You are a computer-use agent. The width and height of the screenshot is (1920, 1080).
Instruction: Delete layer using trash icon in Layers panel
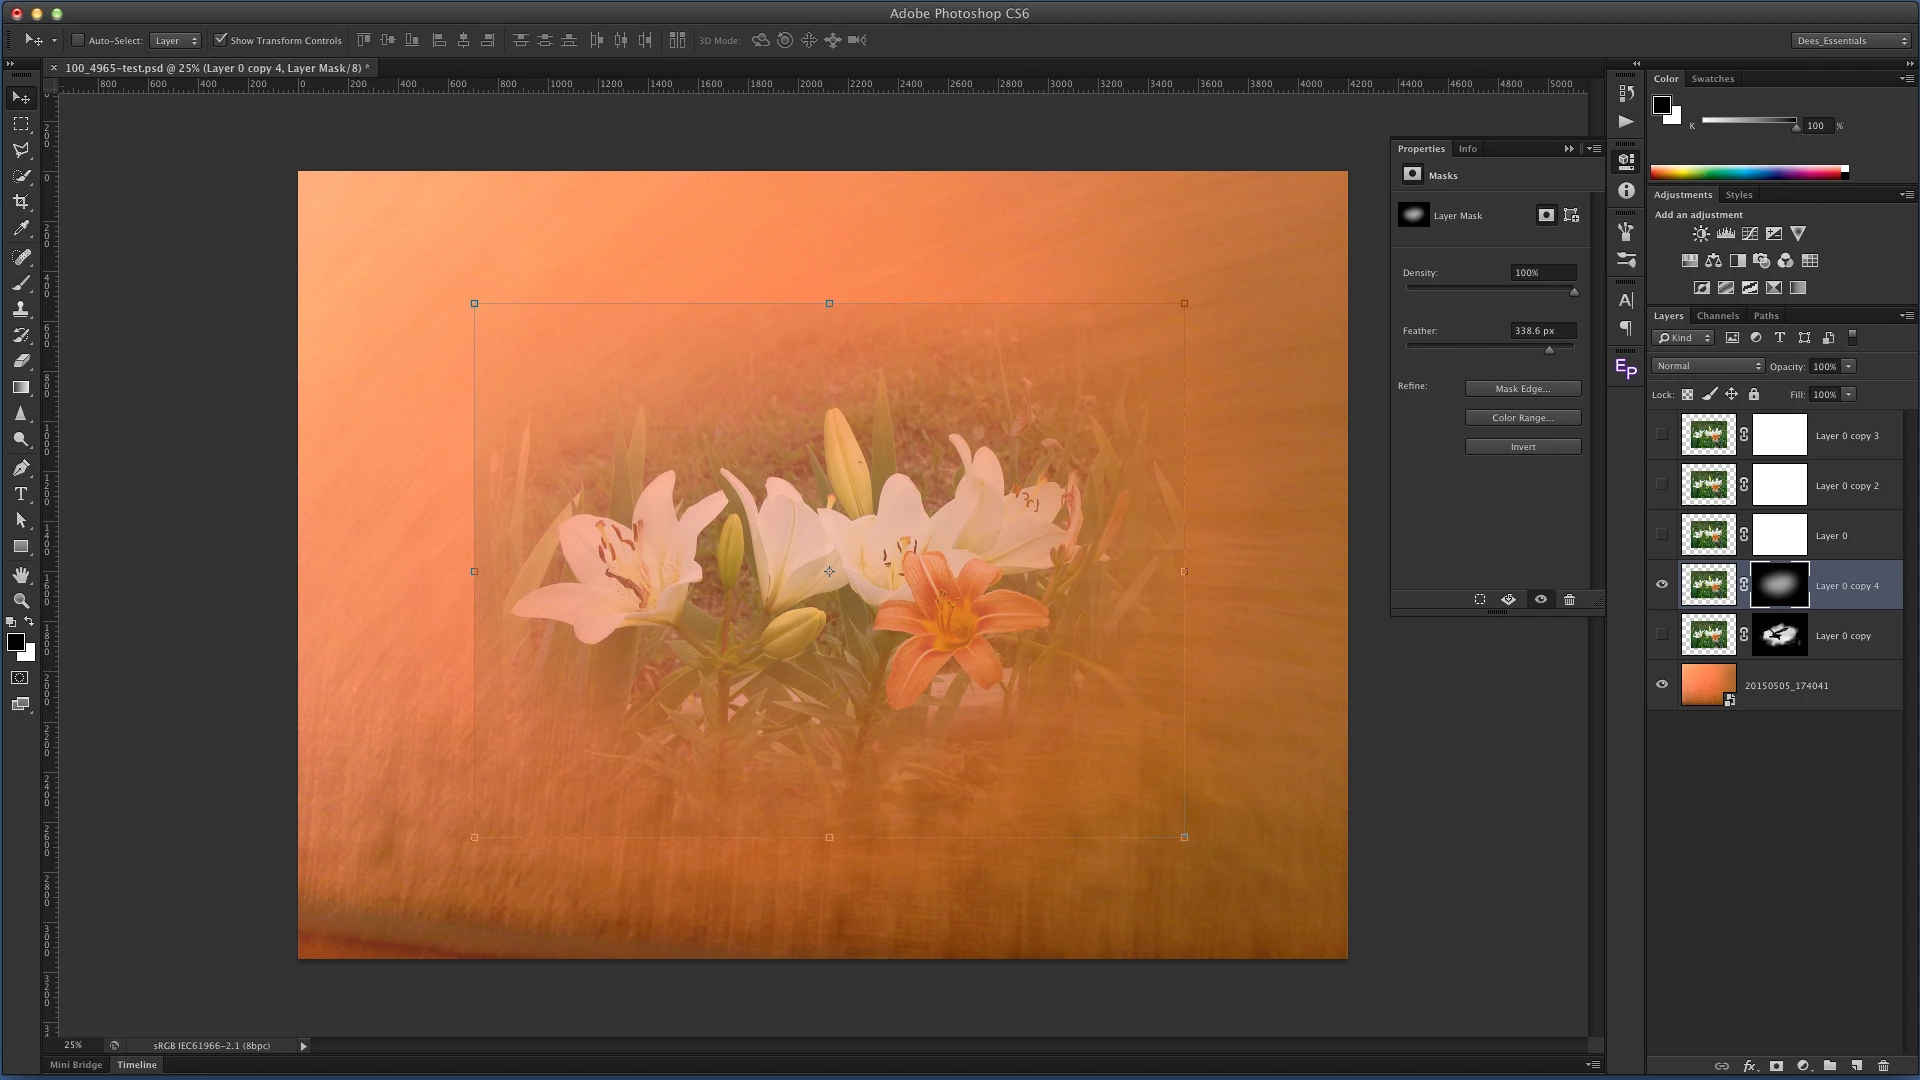point(1883,1066)
